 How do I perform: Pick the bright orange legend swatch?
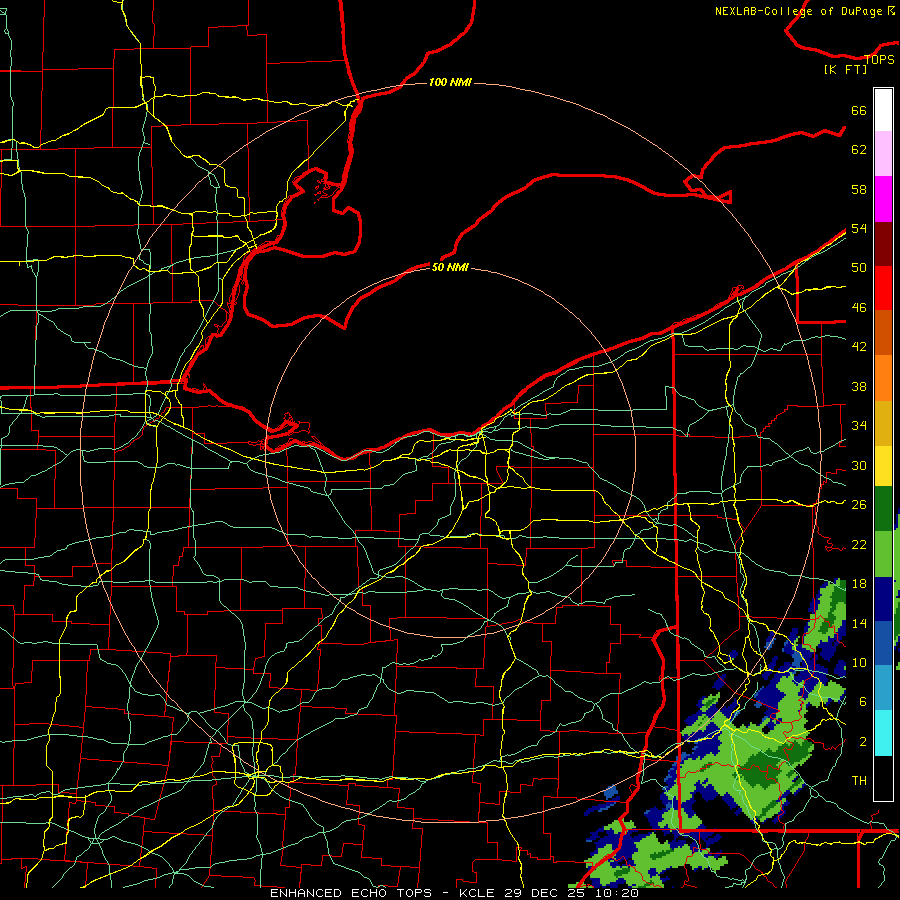click(883, 378)
